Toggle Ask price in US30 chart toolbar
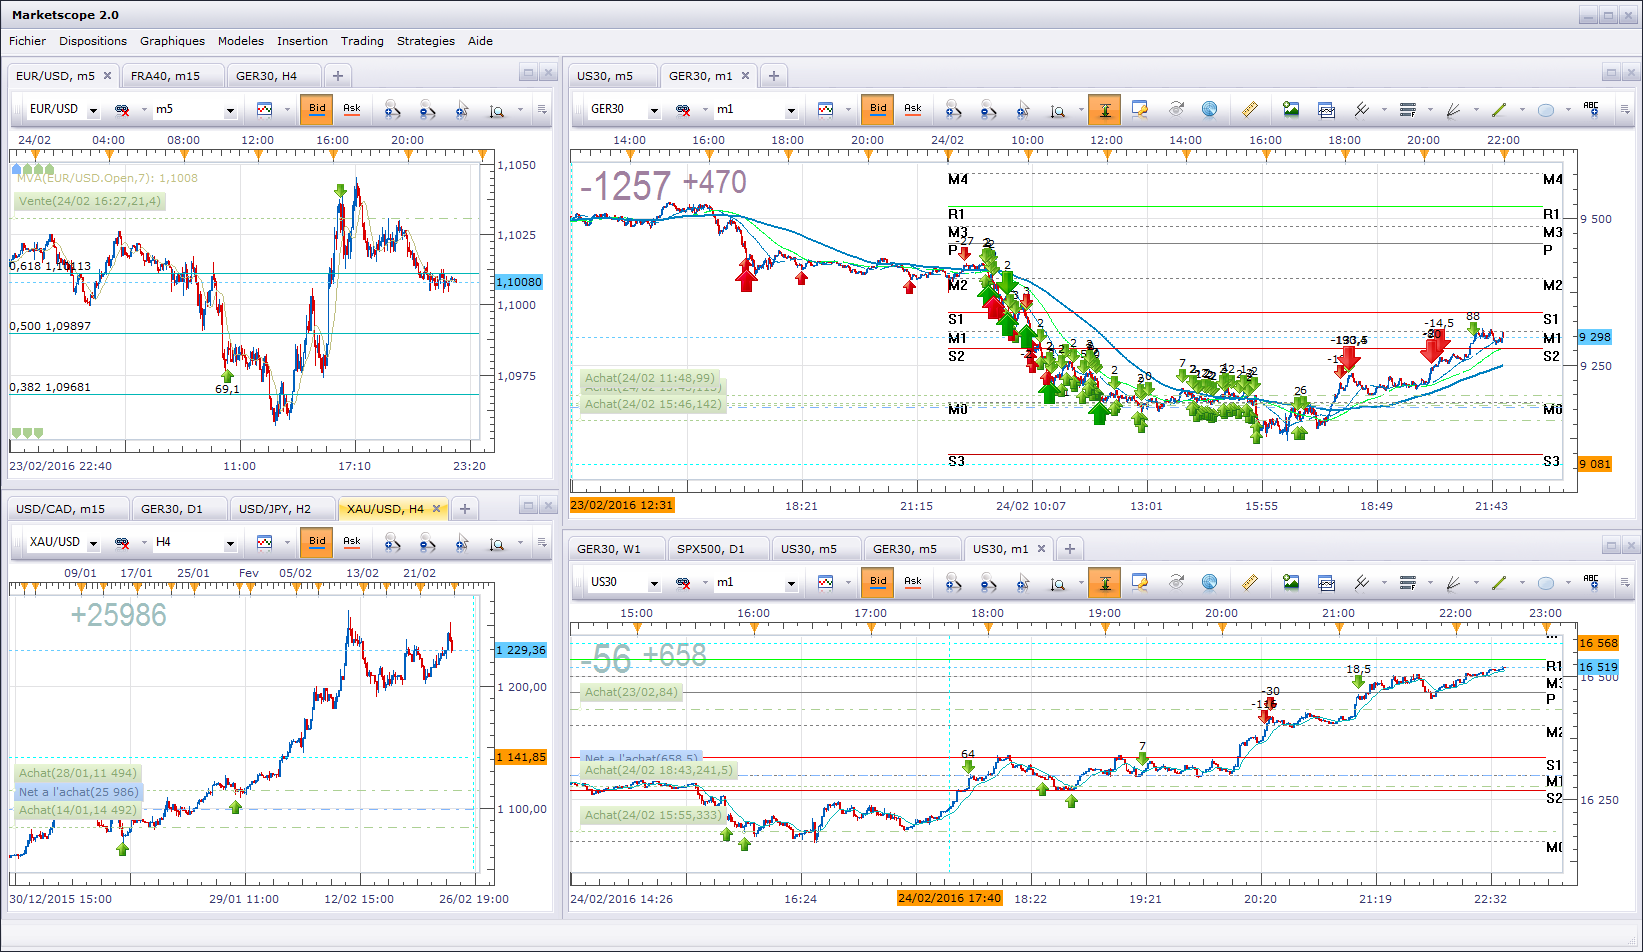The height and width of the screenshot is (952, 1643). pyautogui.click(x=913, y=582)
